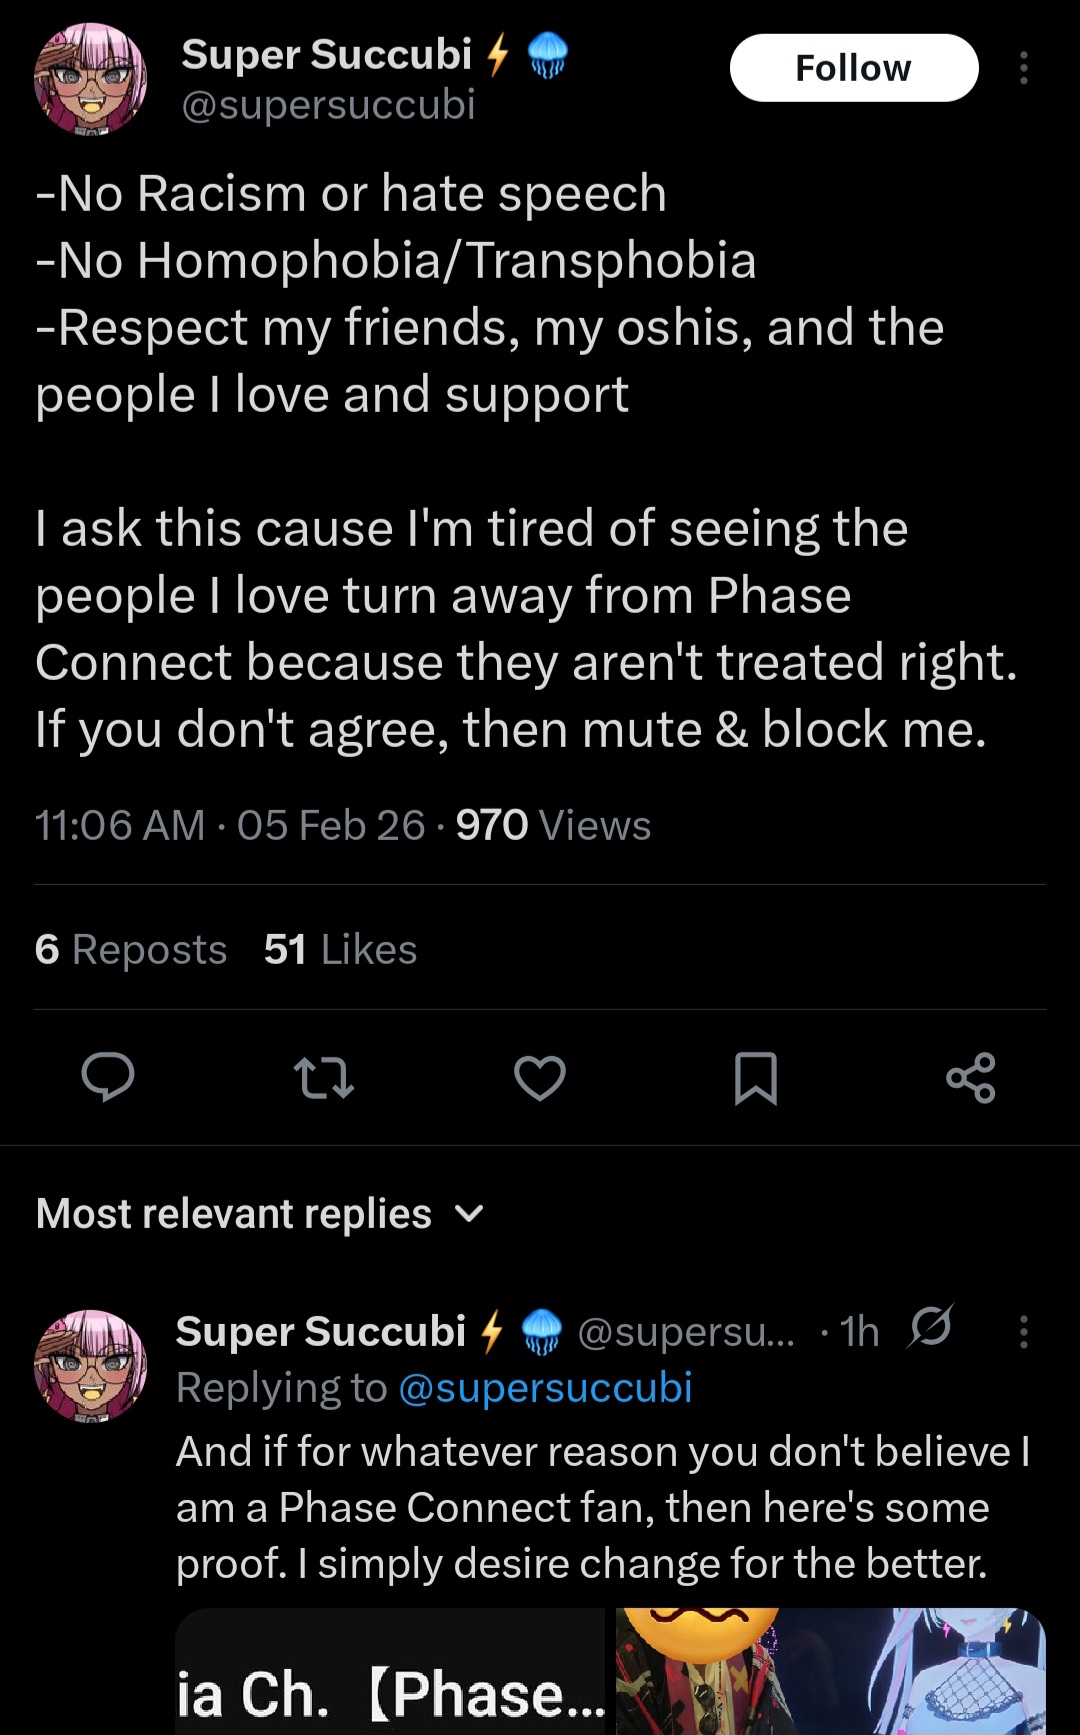The width and height of the screenshot is (1080, 1735).
Task: Open the right attached image with emoji face
Action: point(831,1671)
